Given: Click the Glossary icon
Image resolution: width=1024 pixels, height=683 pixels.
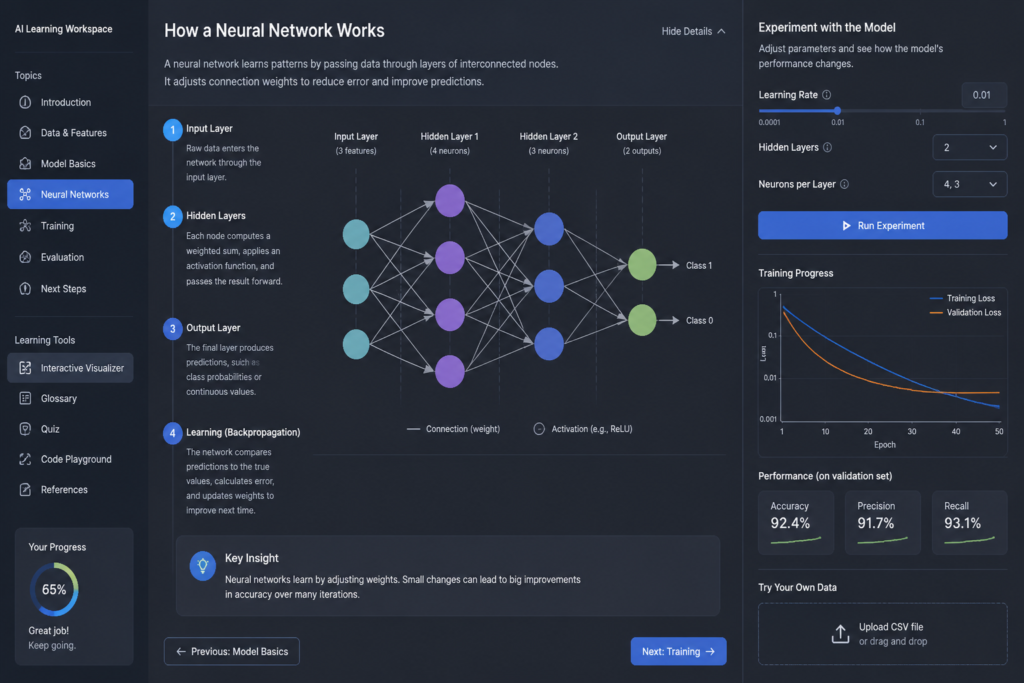Looking at the screenshot, I should coord(25,398).
